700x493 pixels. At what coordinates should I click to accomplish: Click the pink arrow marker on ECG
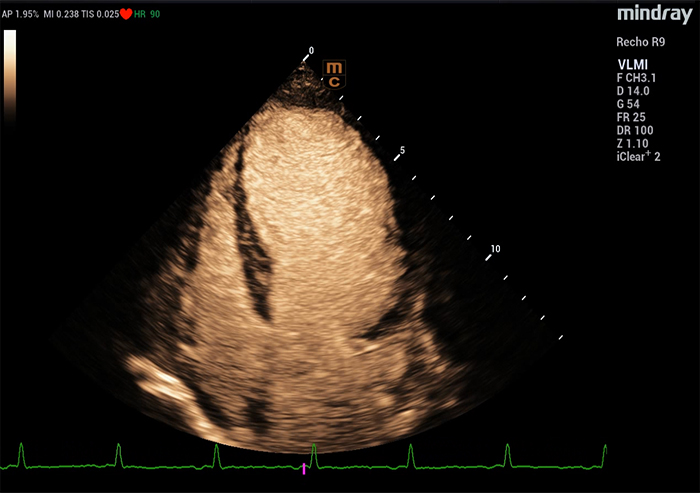pos(304,468)
